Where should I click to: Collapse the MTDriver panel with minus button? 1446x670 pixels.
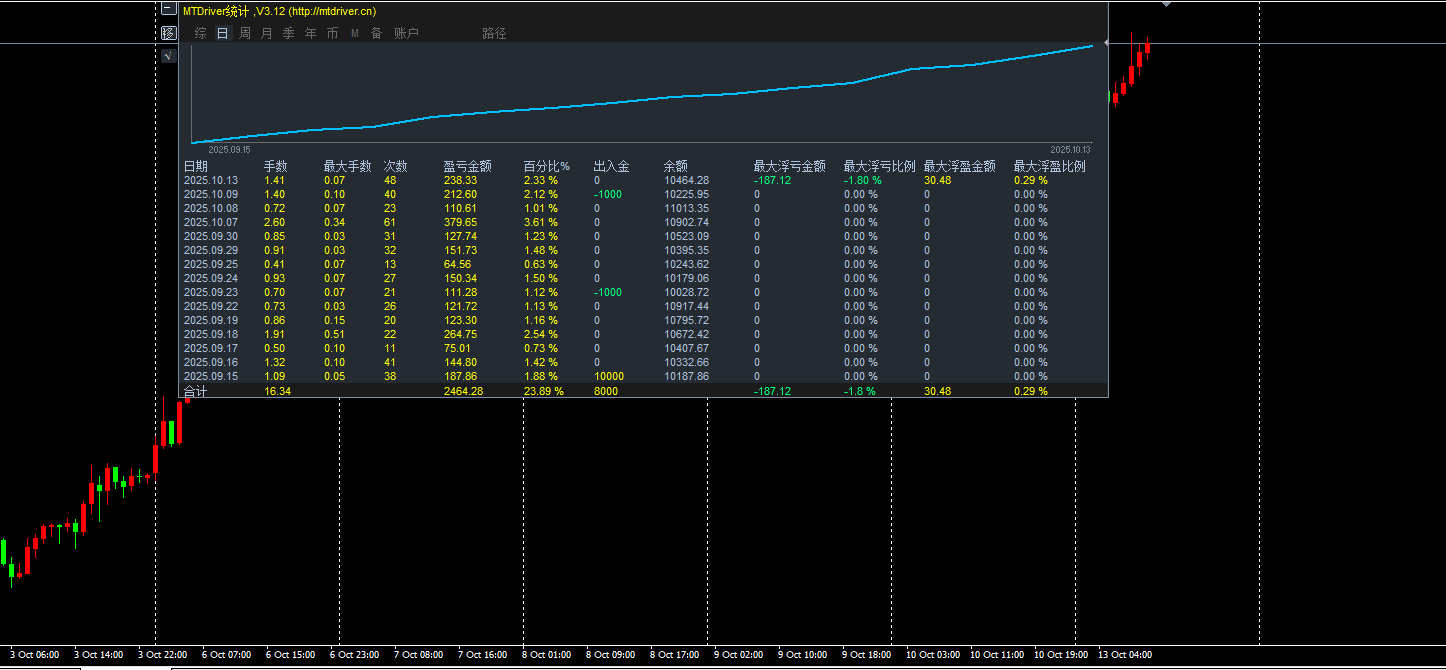tap(168, 9)
